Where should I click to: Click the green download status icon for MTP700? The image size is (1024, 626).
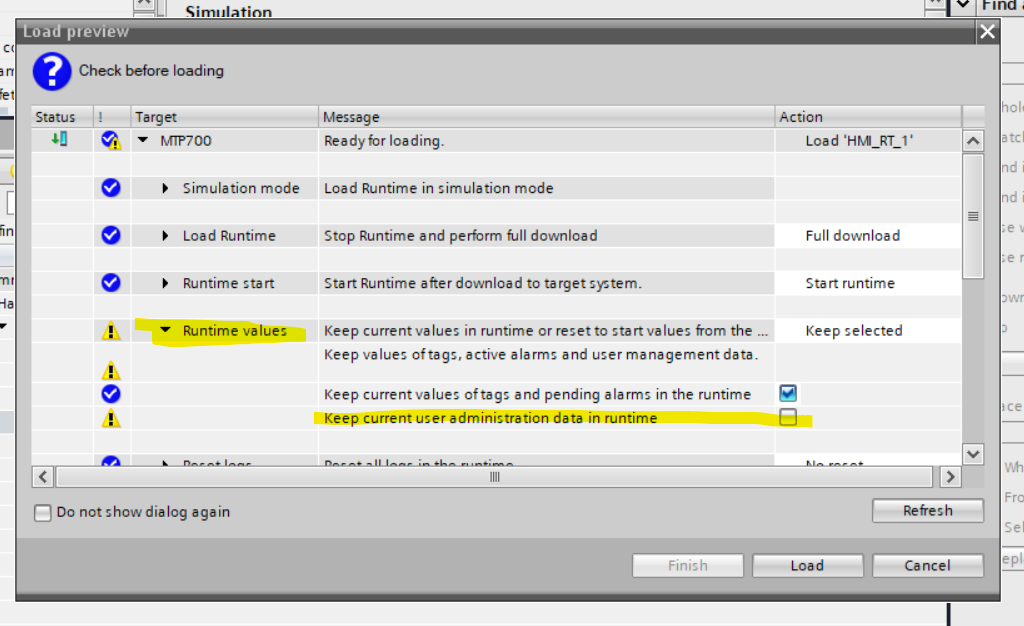point(61,140)
